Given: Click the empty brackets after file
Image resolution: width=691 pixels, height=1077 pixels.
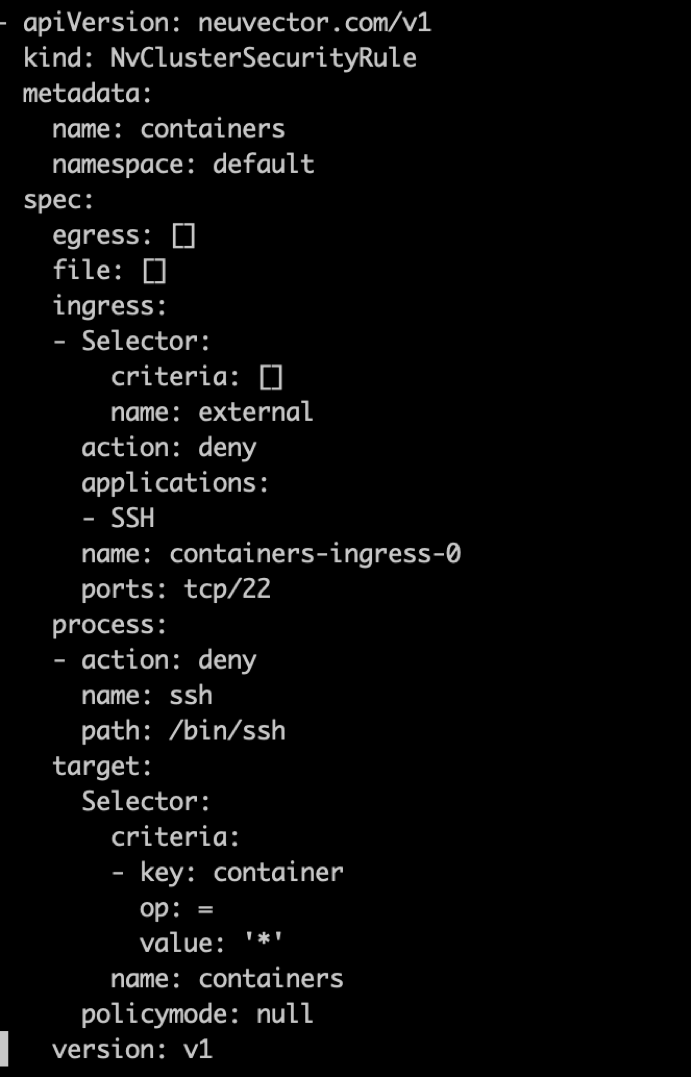Looking at the screenshot, I should [x=154, y=271].
